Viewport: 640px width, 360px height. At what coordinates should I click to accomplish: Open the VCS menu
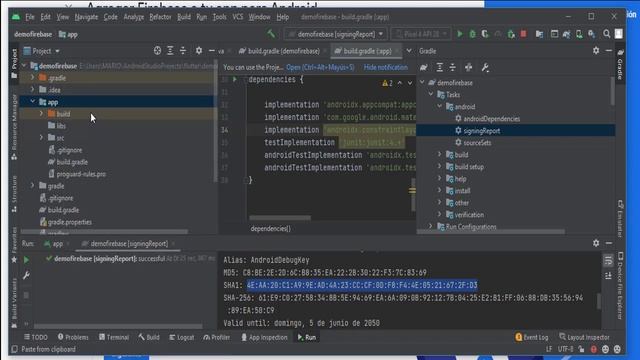pos(238,17)
